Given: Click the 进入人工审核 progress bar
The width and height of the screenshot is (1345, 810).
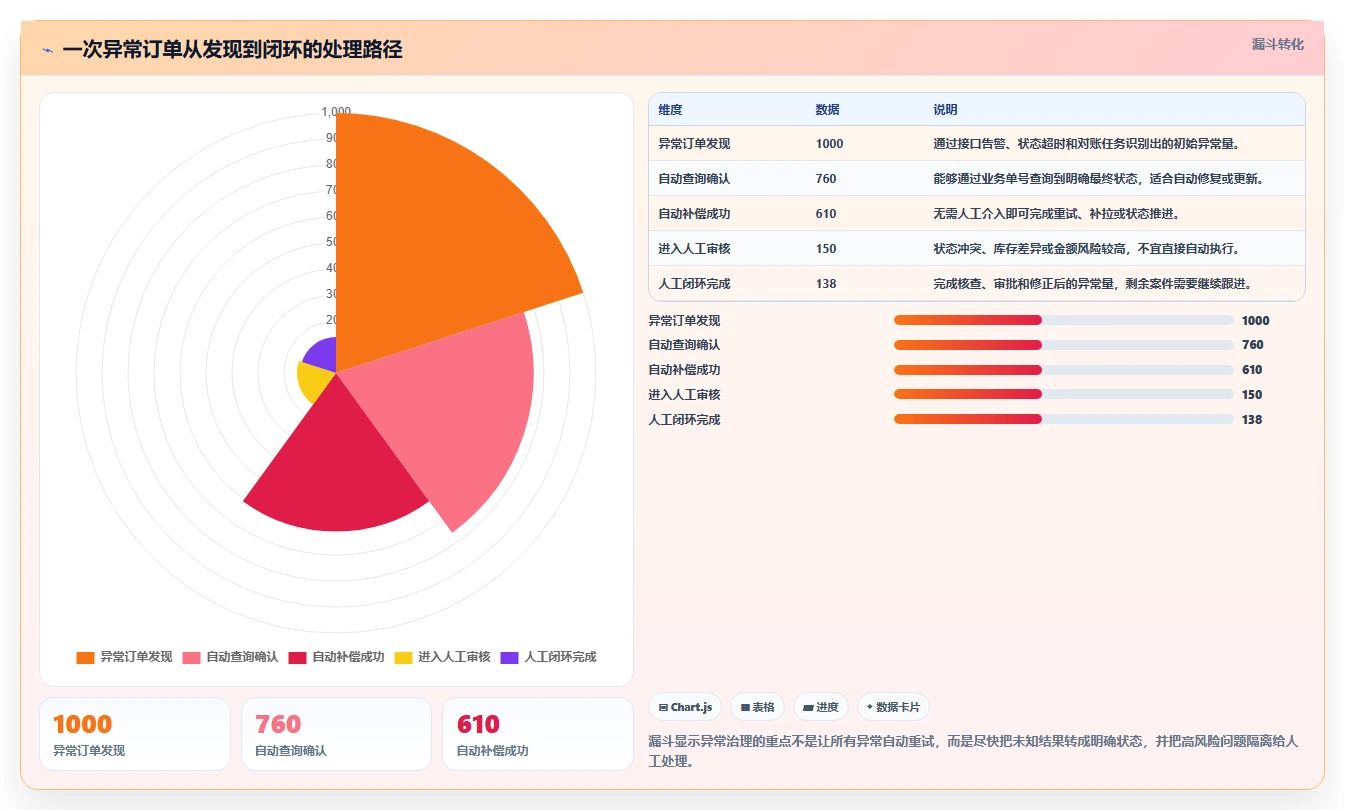Looking at the screenshot, I should [x=1063, y=395].
